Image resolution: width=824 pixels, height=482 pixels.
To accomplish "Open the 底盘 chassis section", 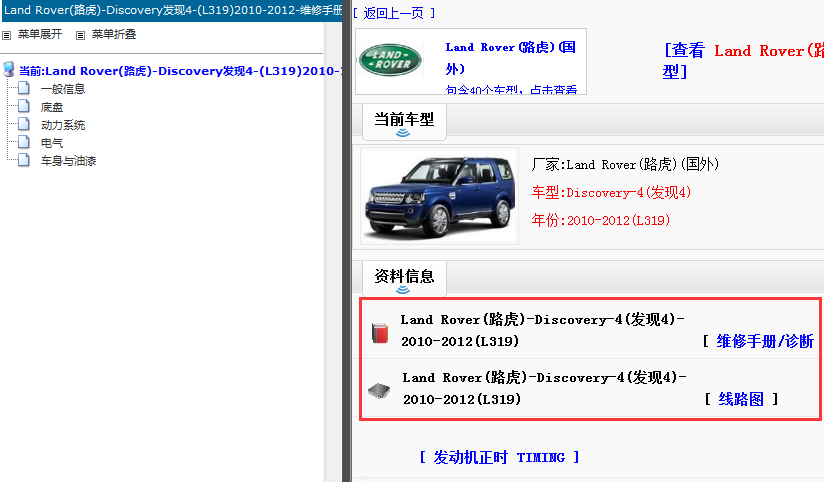I will (x=52, y=107).
